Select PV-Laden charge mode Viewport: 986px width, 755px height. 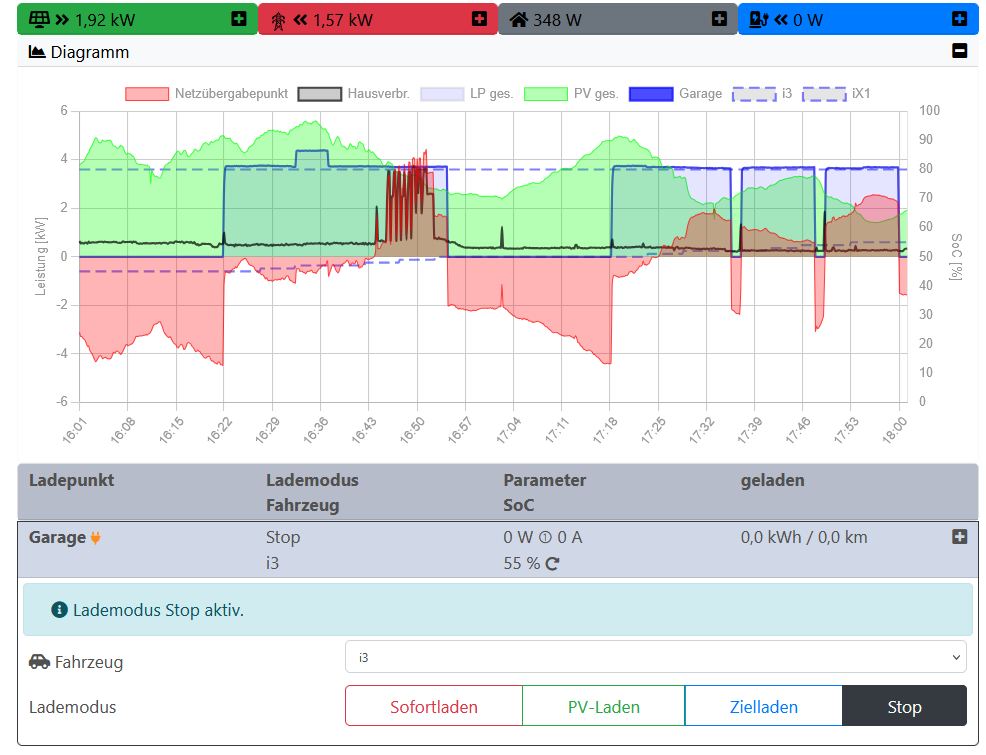(603, 706)
